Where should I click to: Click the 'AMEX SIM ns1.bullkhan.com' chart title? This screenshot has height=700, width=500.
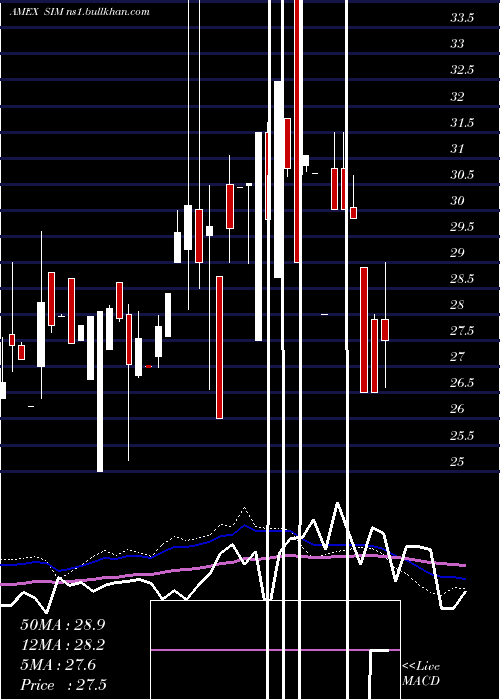pyautogui.click(x=79, y=11)
